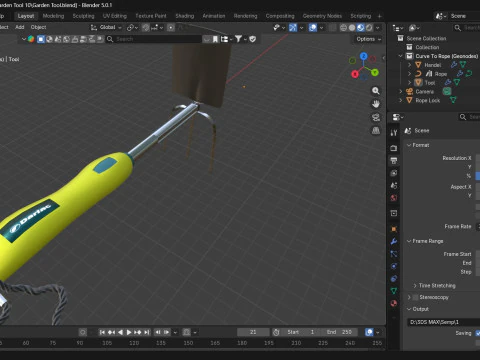This screenshot has height=360, width=480.
Task: Open the Tool properties tab
Action: (x=394, y=133)
